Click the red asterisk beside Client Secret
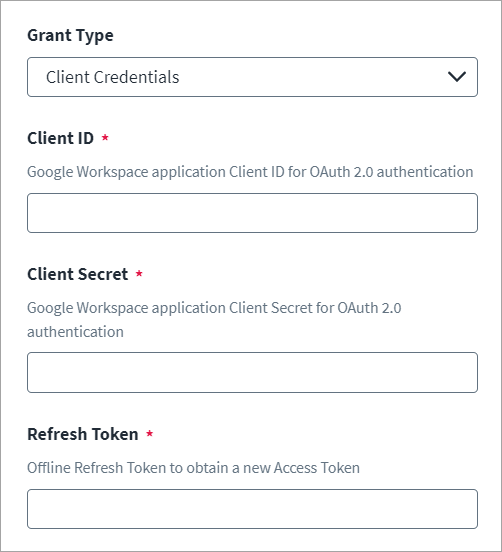The width and height of the screenshot is (502, 552). (x=139, y=273)
